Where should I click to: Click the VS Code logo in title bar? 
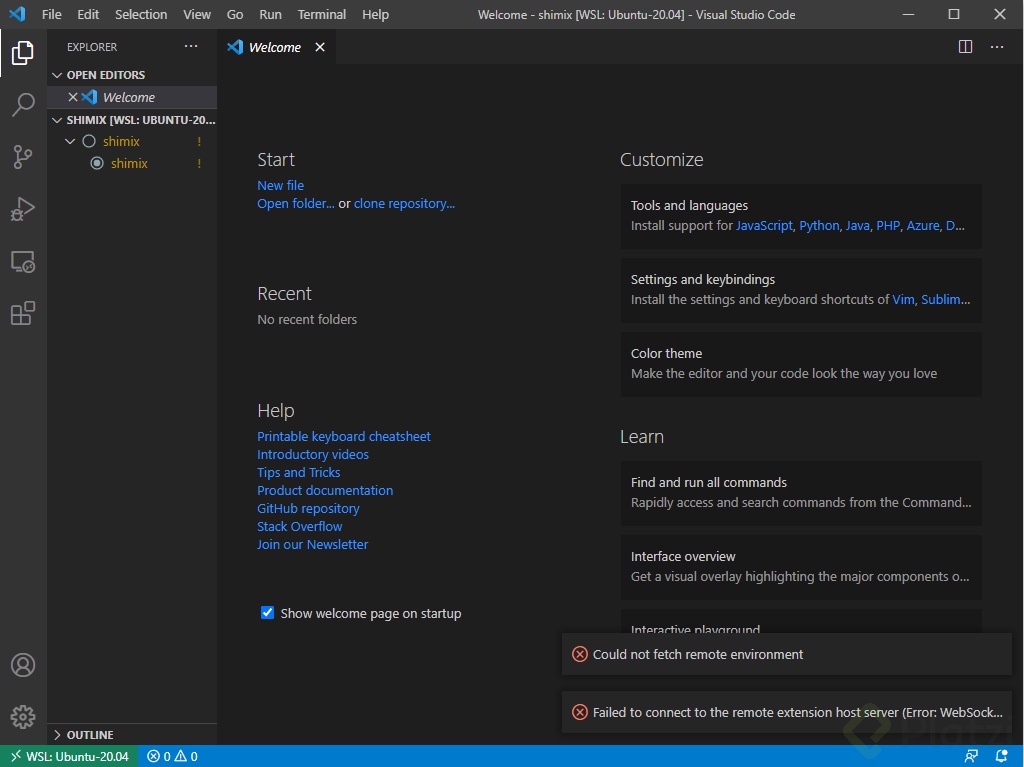coord(18,14)
